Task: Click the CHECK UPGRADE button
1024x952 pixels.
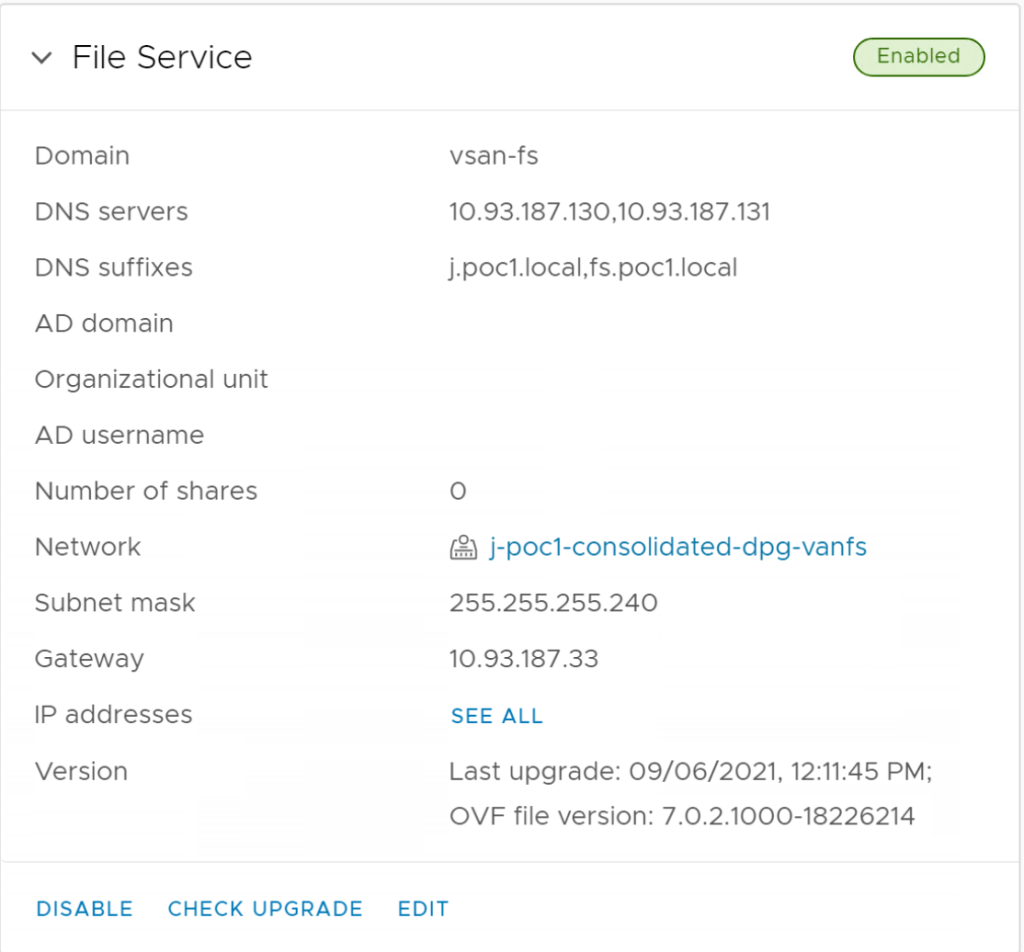Action: click(265, 909)
